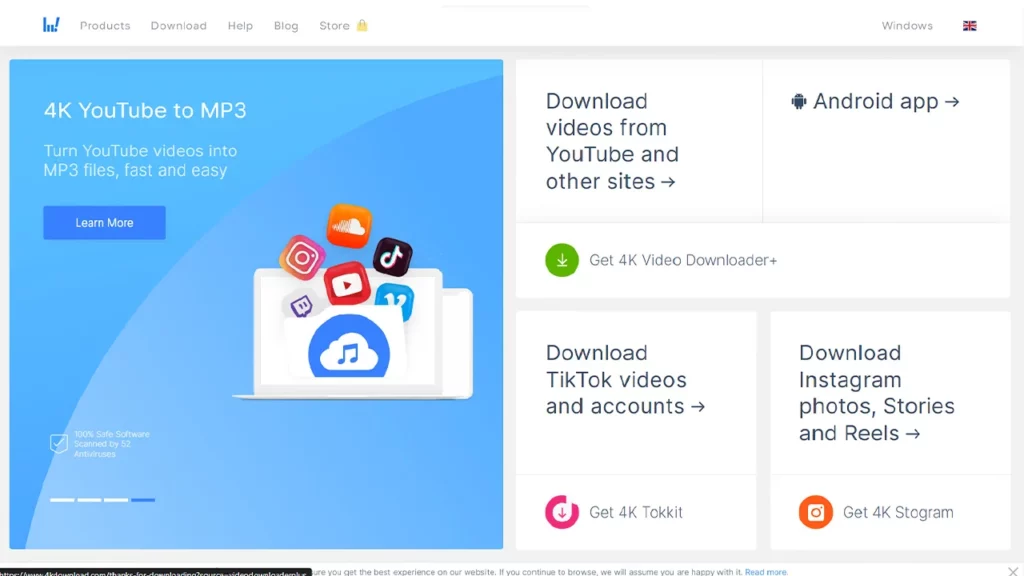Image resolution: width=1024 pixels, height=576 pixels.
Task: Open Download videos from YouTube link
Action: (x=612, y=141)
